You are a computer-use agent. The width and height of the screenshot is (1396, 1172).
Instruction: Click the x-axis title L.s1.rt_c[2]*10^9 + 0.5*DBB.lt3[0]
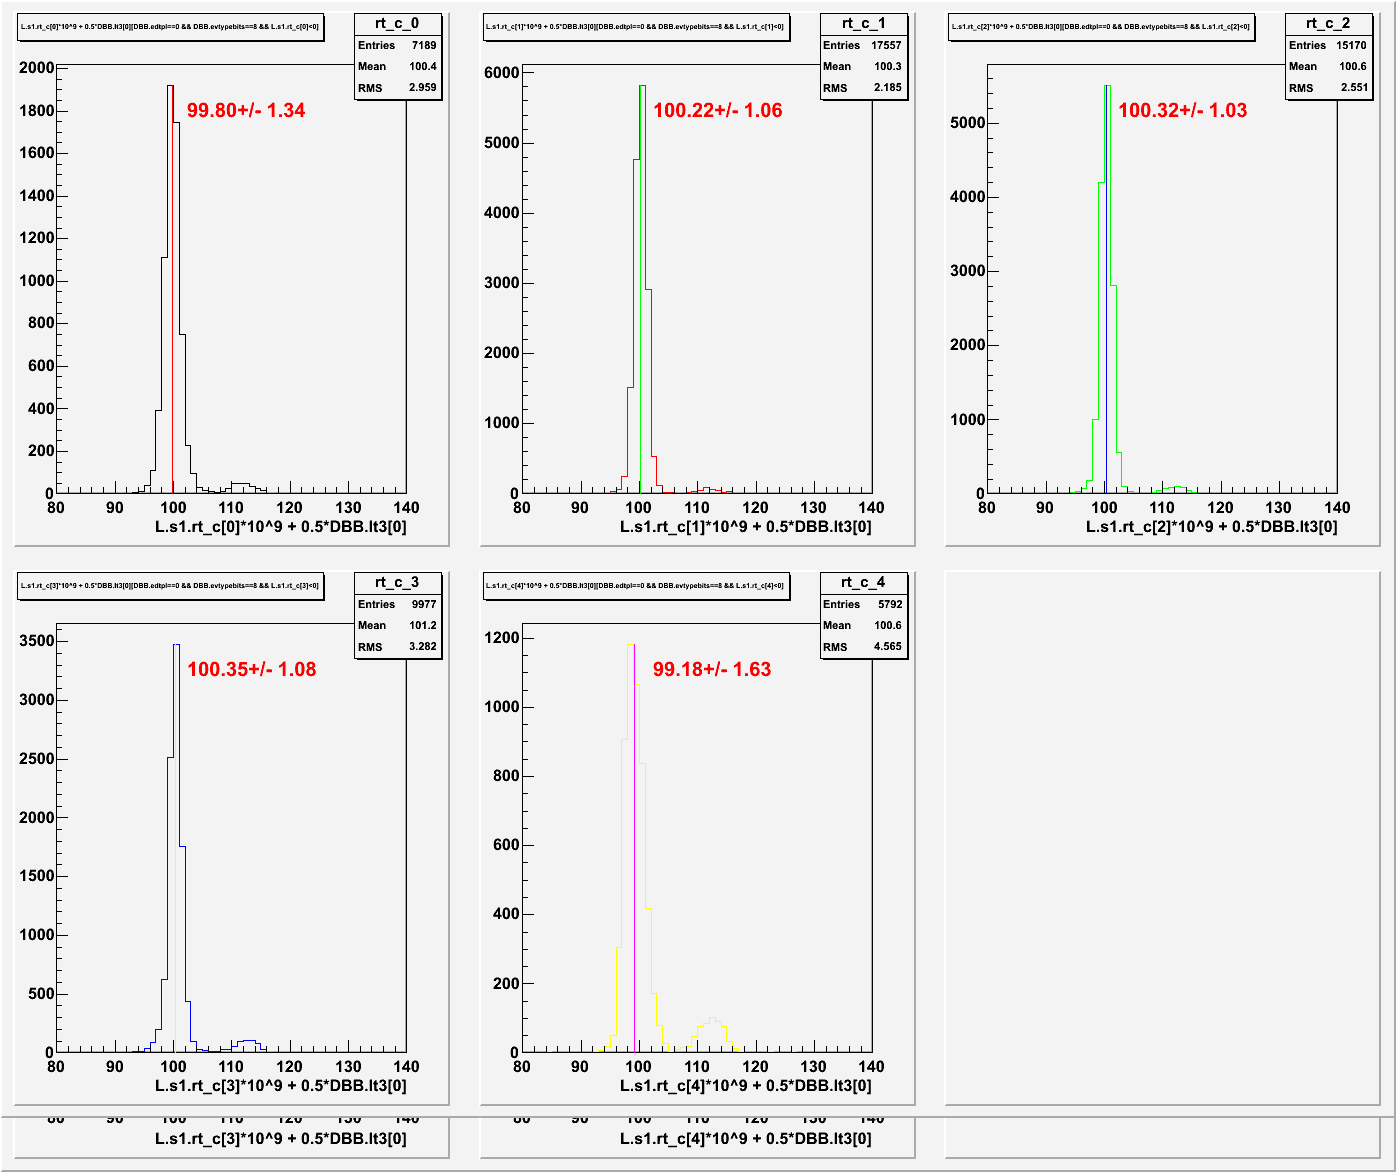[1212, 527]
